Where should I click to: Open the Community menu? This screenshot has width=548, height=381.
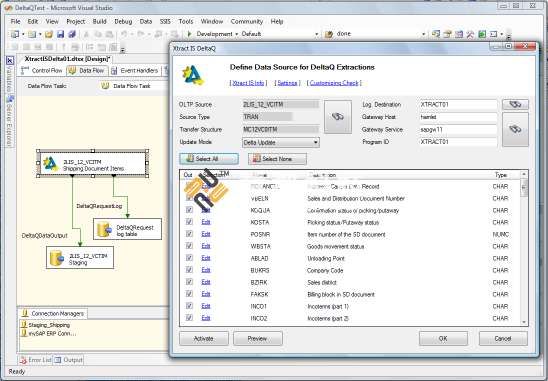click(247, 21)
